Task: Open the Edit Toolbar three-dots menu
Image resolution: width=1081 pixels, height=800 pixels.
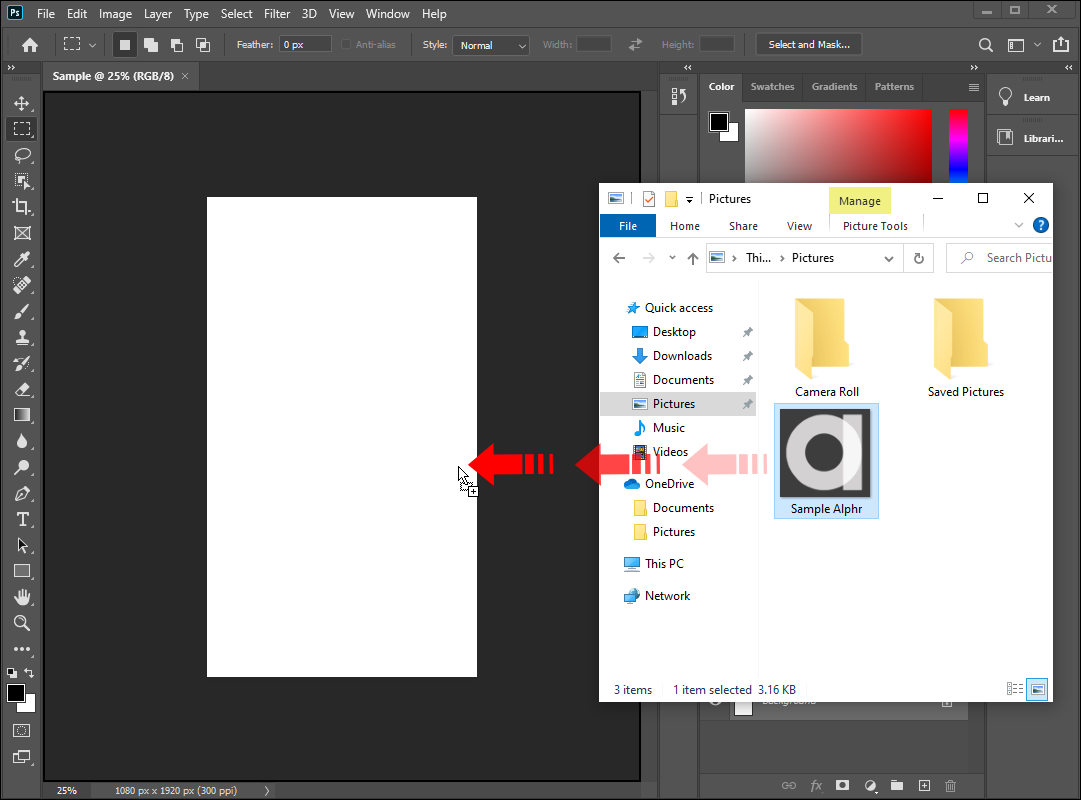Action: pyautogui.click(x=22, y=649)
